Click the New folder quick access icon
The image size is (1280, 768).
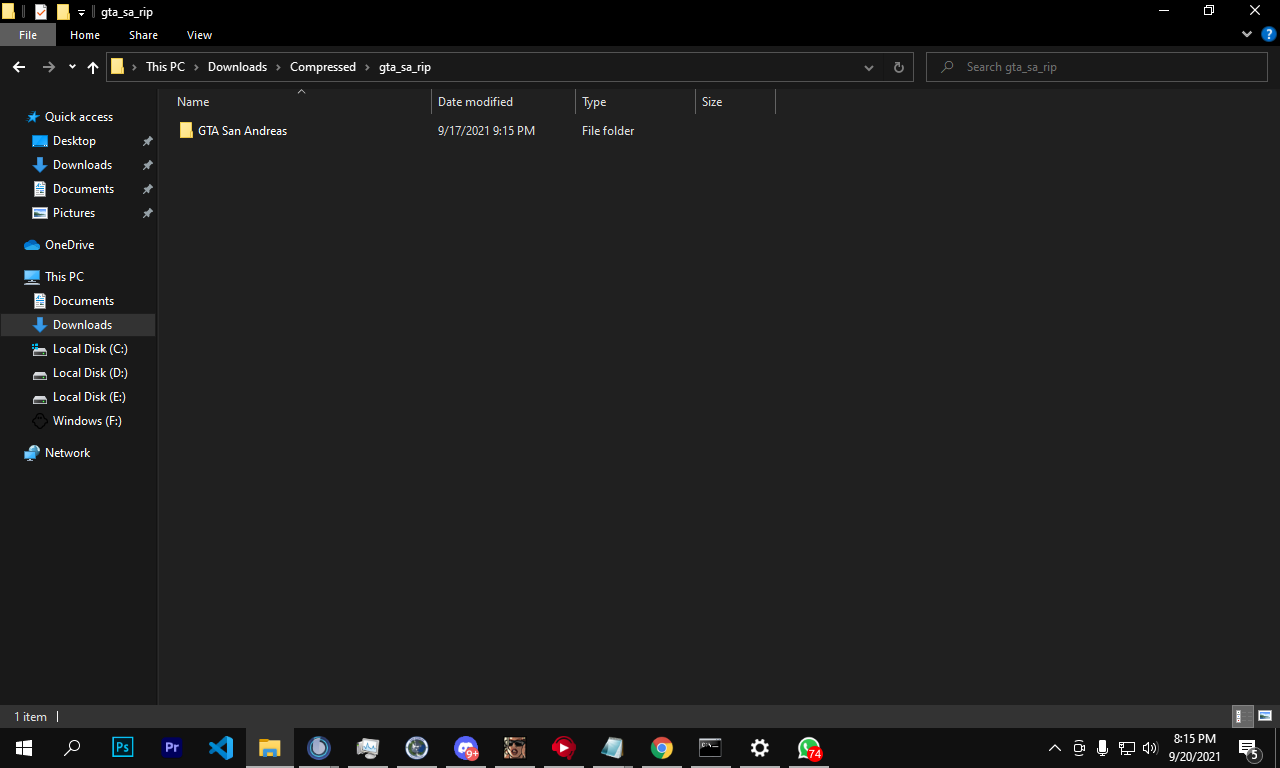tap(63, 12)
